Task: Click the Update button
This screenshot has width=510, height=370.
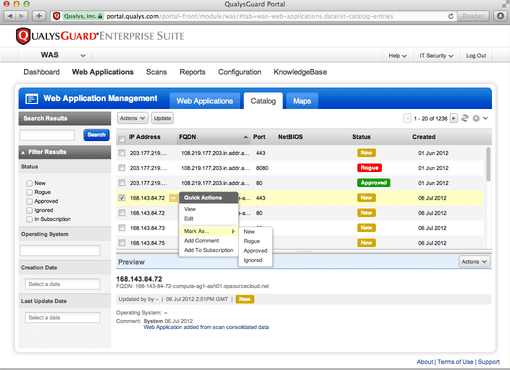Action: click(162, 118)
